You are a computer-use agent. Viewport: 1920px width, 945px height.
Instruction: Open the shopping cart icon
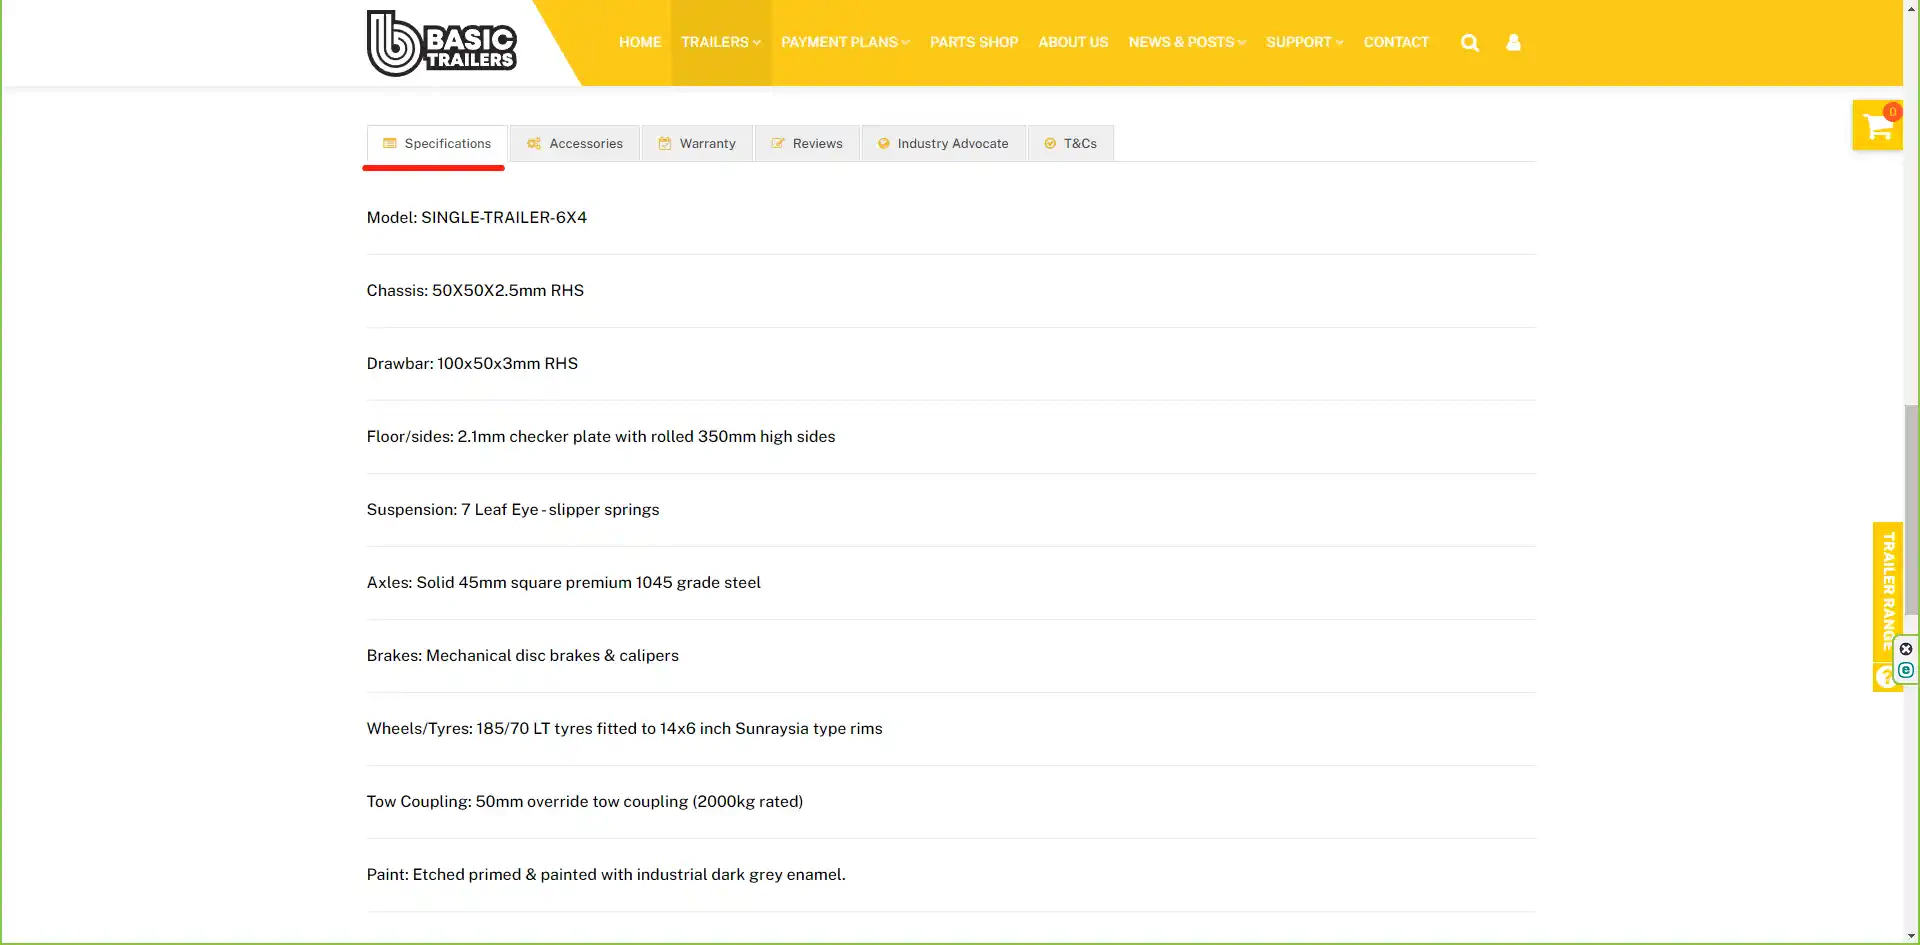pos(1878,127)
